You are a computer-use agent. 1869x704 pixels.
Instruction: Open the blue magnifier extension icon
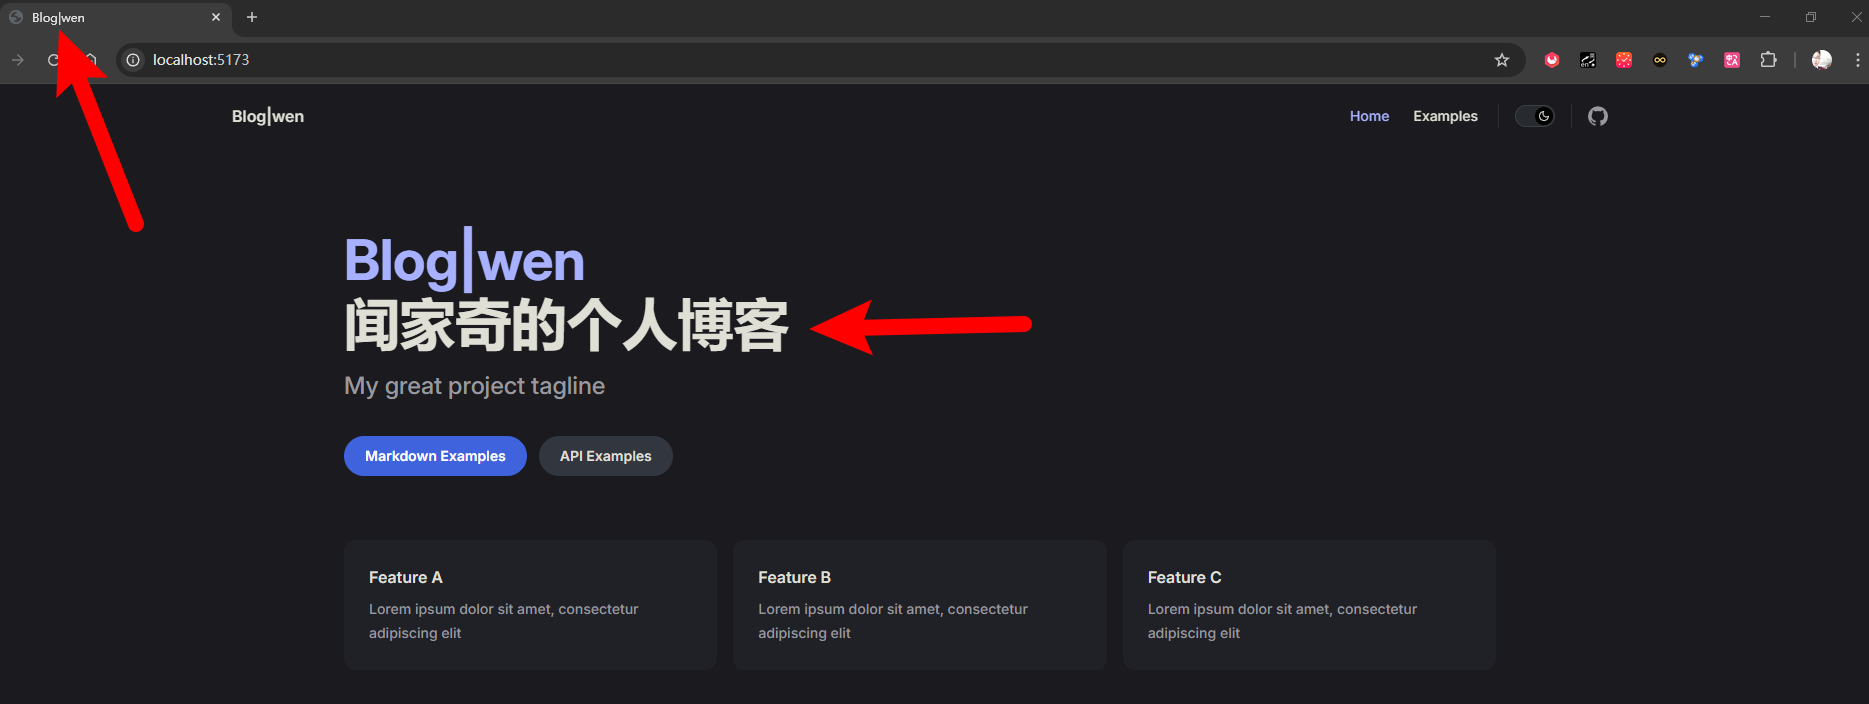click(x=1695, y=60)
